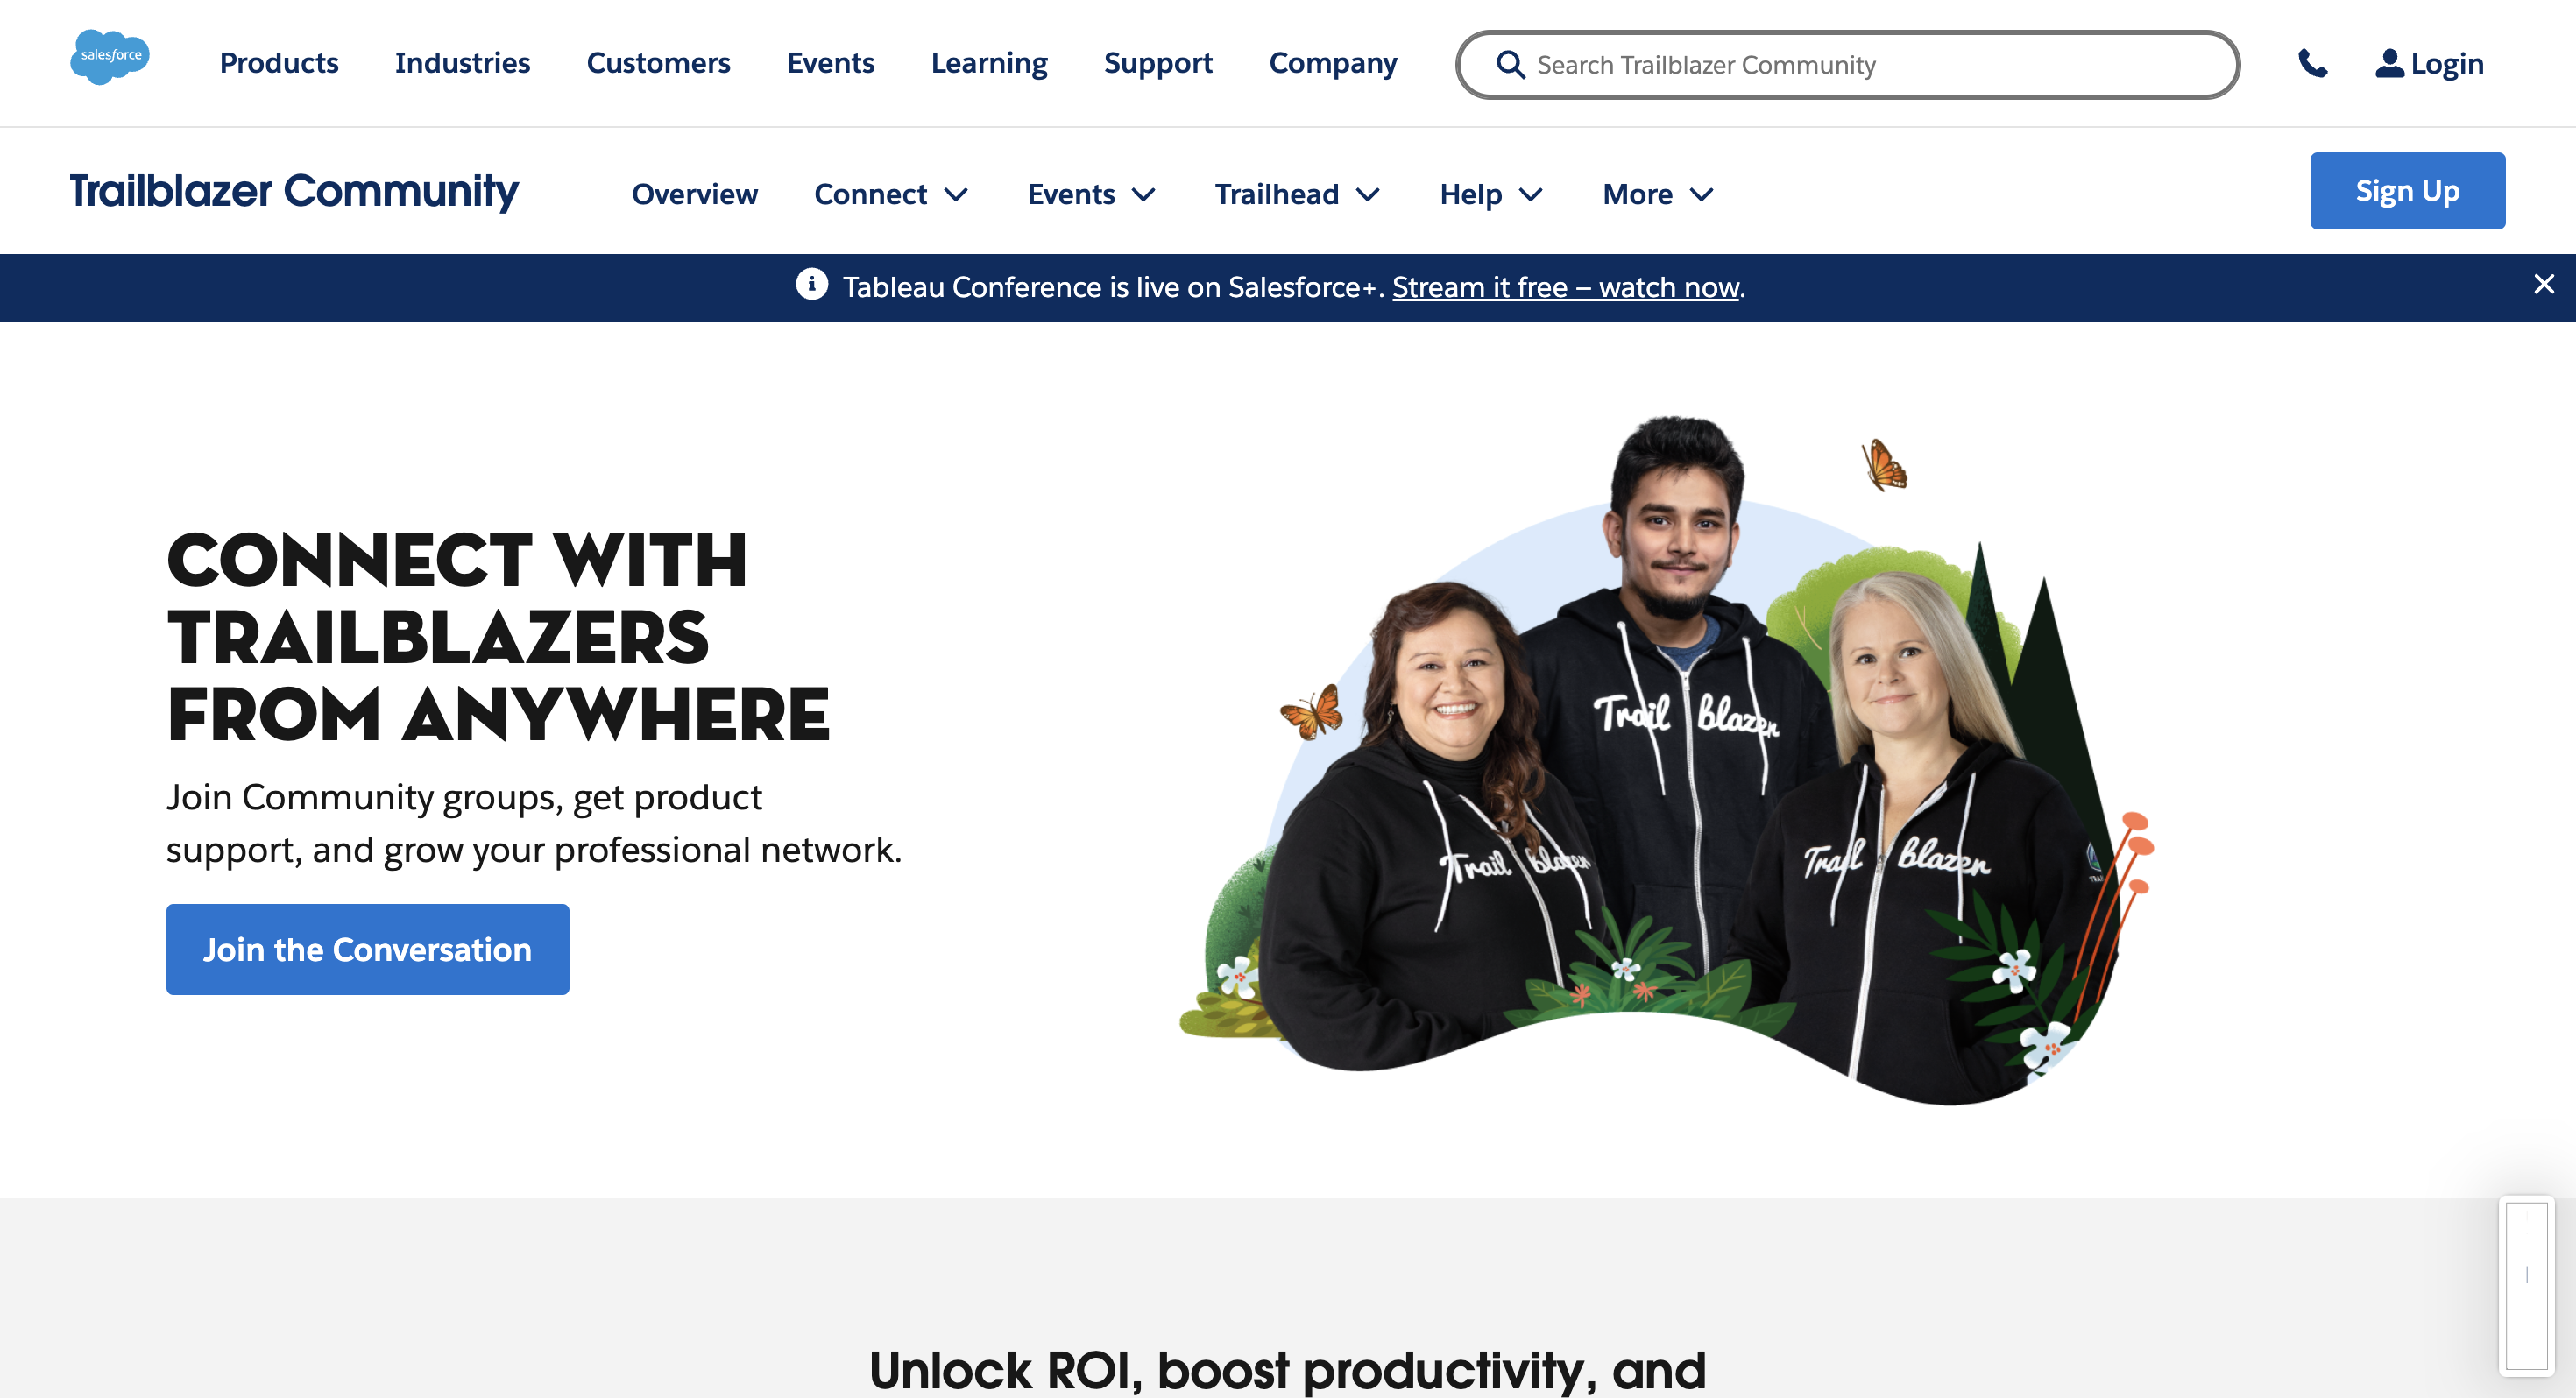Expand the Trailhead dropdown

point(1297,194)
